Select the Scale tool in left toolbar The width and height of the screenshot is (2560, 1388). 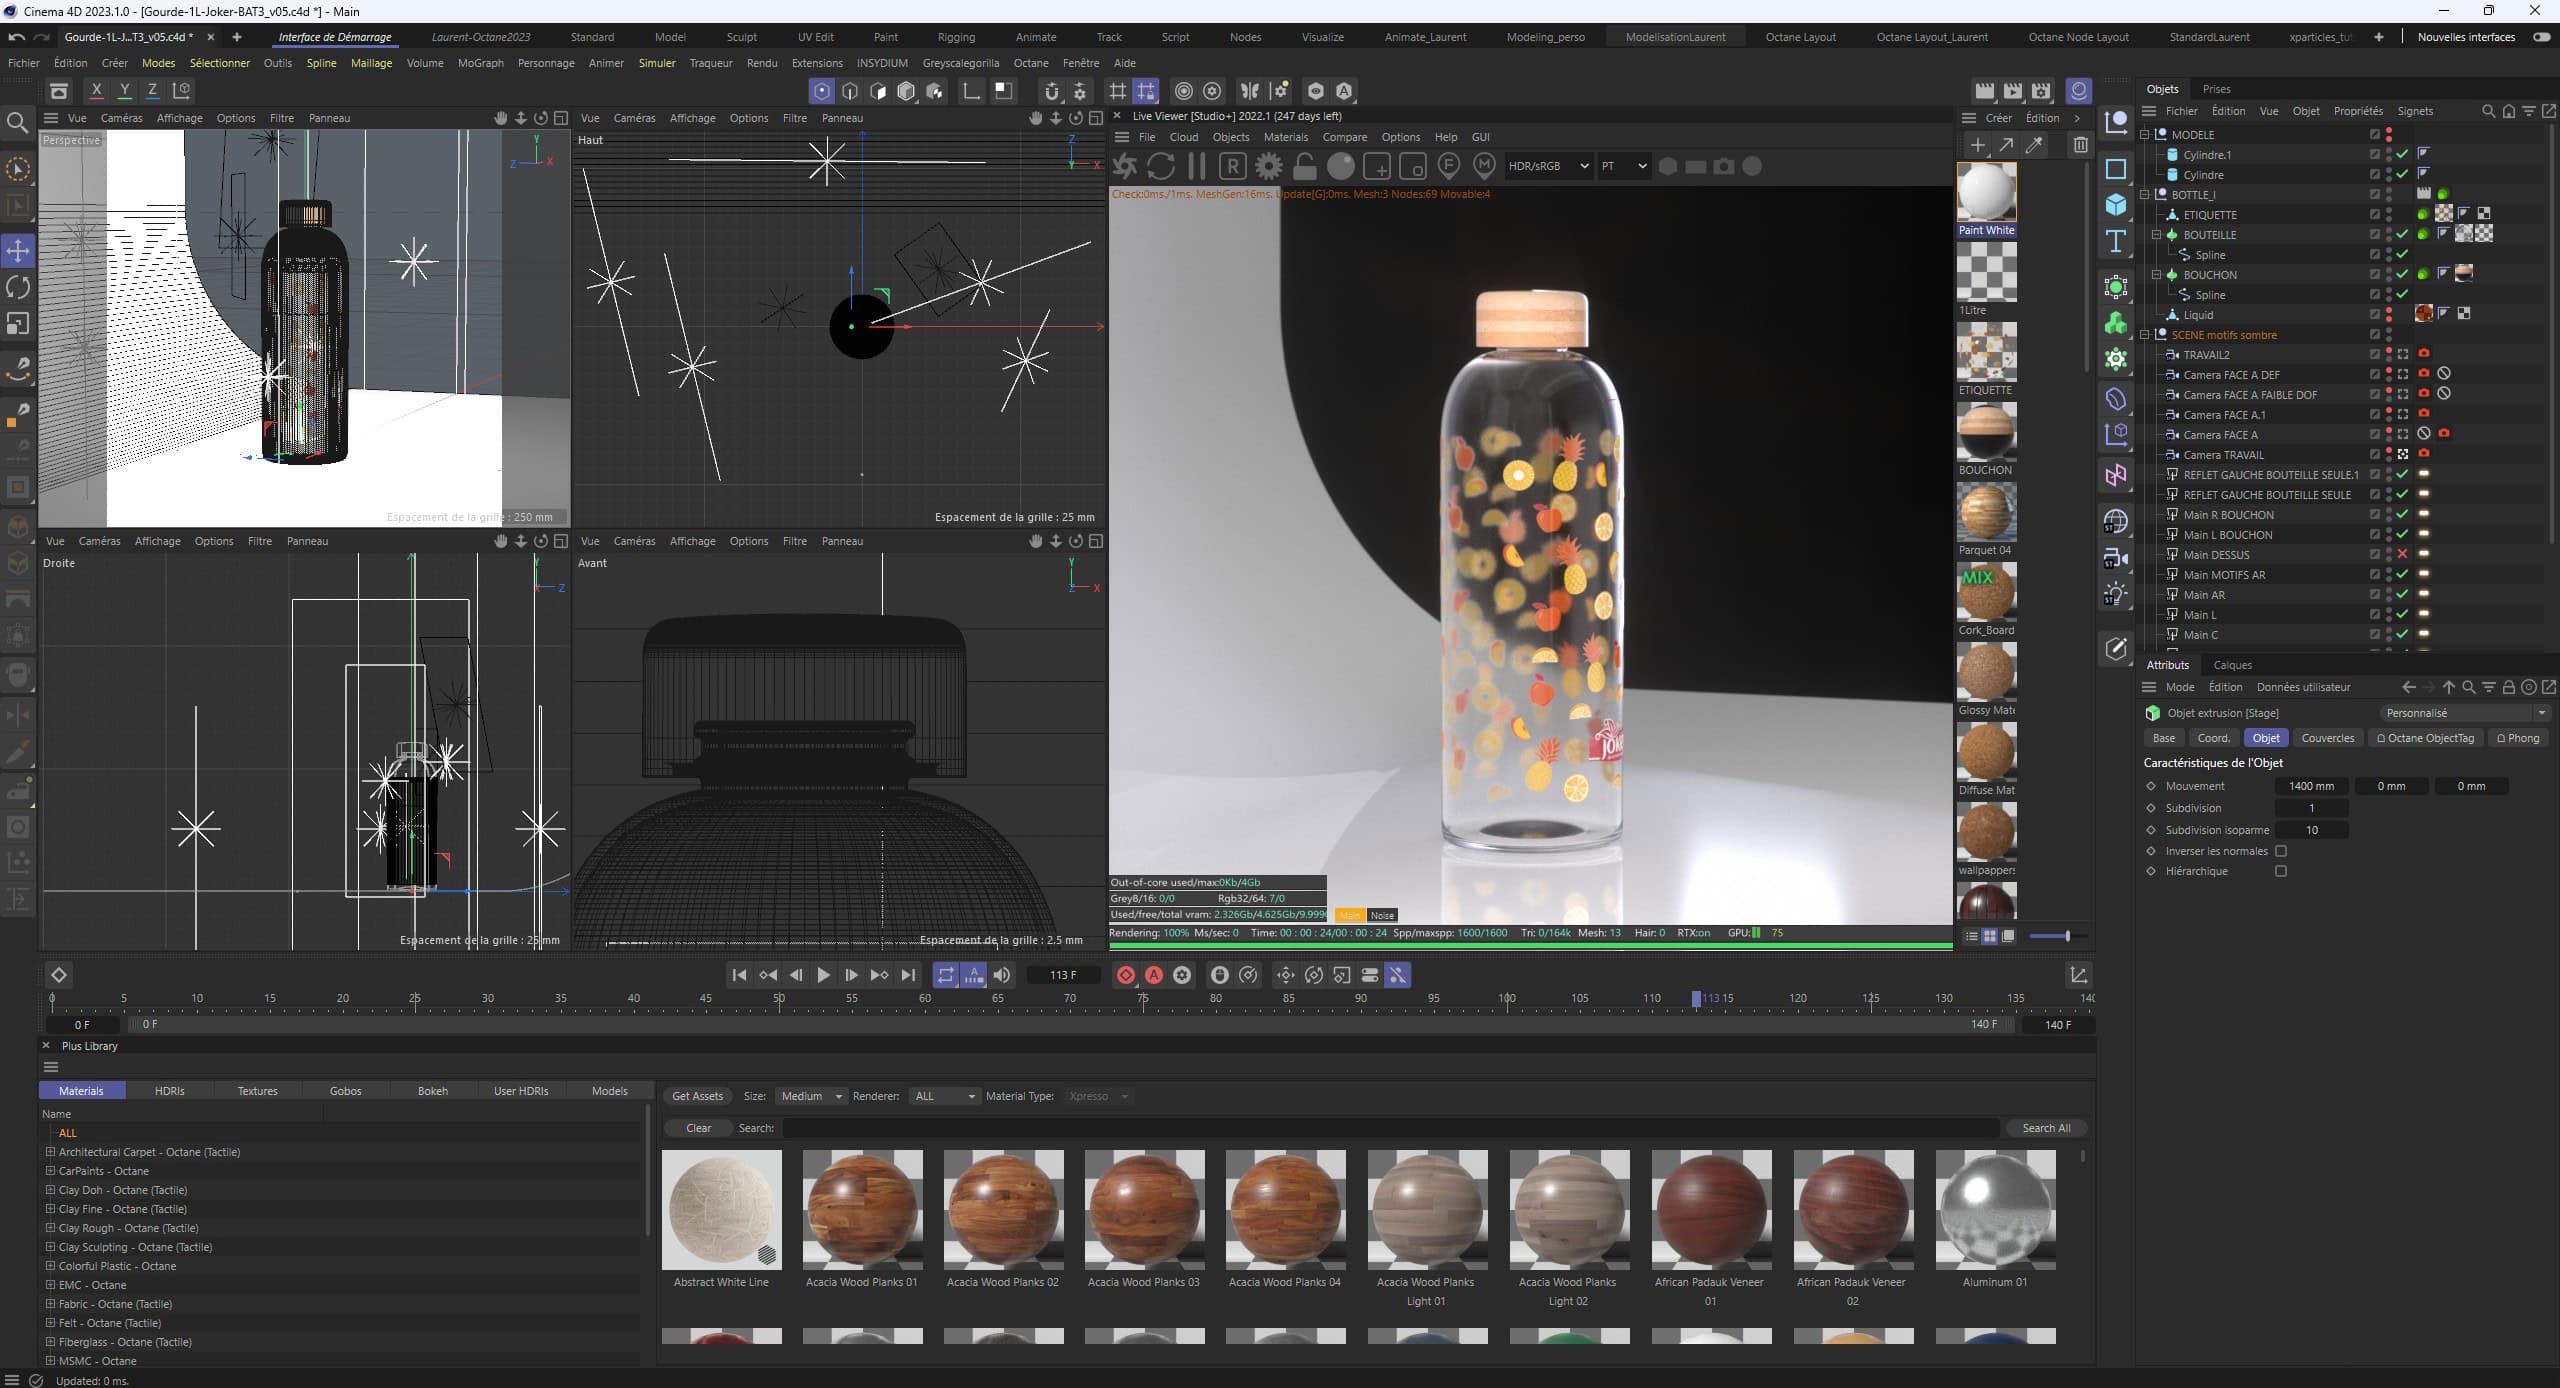(18, 324)
